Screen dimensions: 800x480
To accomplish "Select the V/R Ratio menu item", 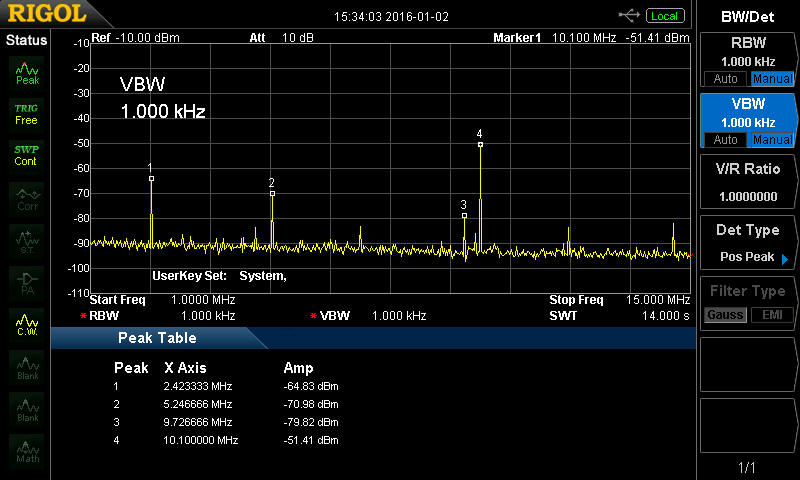I will pyautogui.click(x=748, y=182).
